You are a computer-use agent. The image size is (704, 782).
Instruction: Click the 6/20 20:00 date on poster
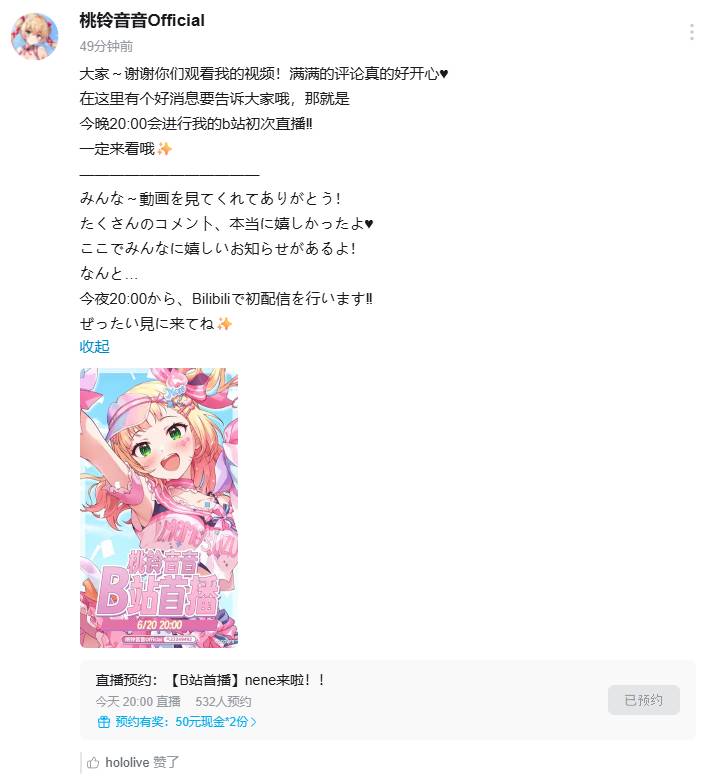(160, 624)
